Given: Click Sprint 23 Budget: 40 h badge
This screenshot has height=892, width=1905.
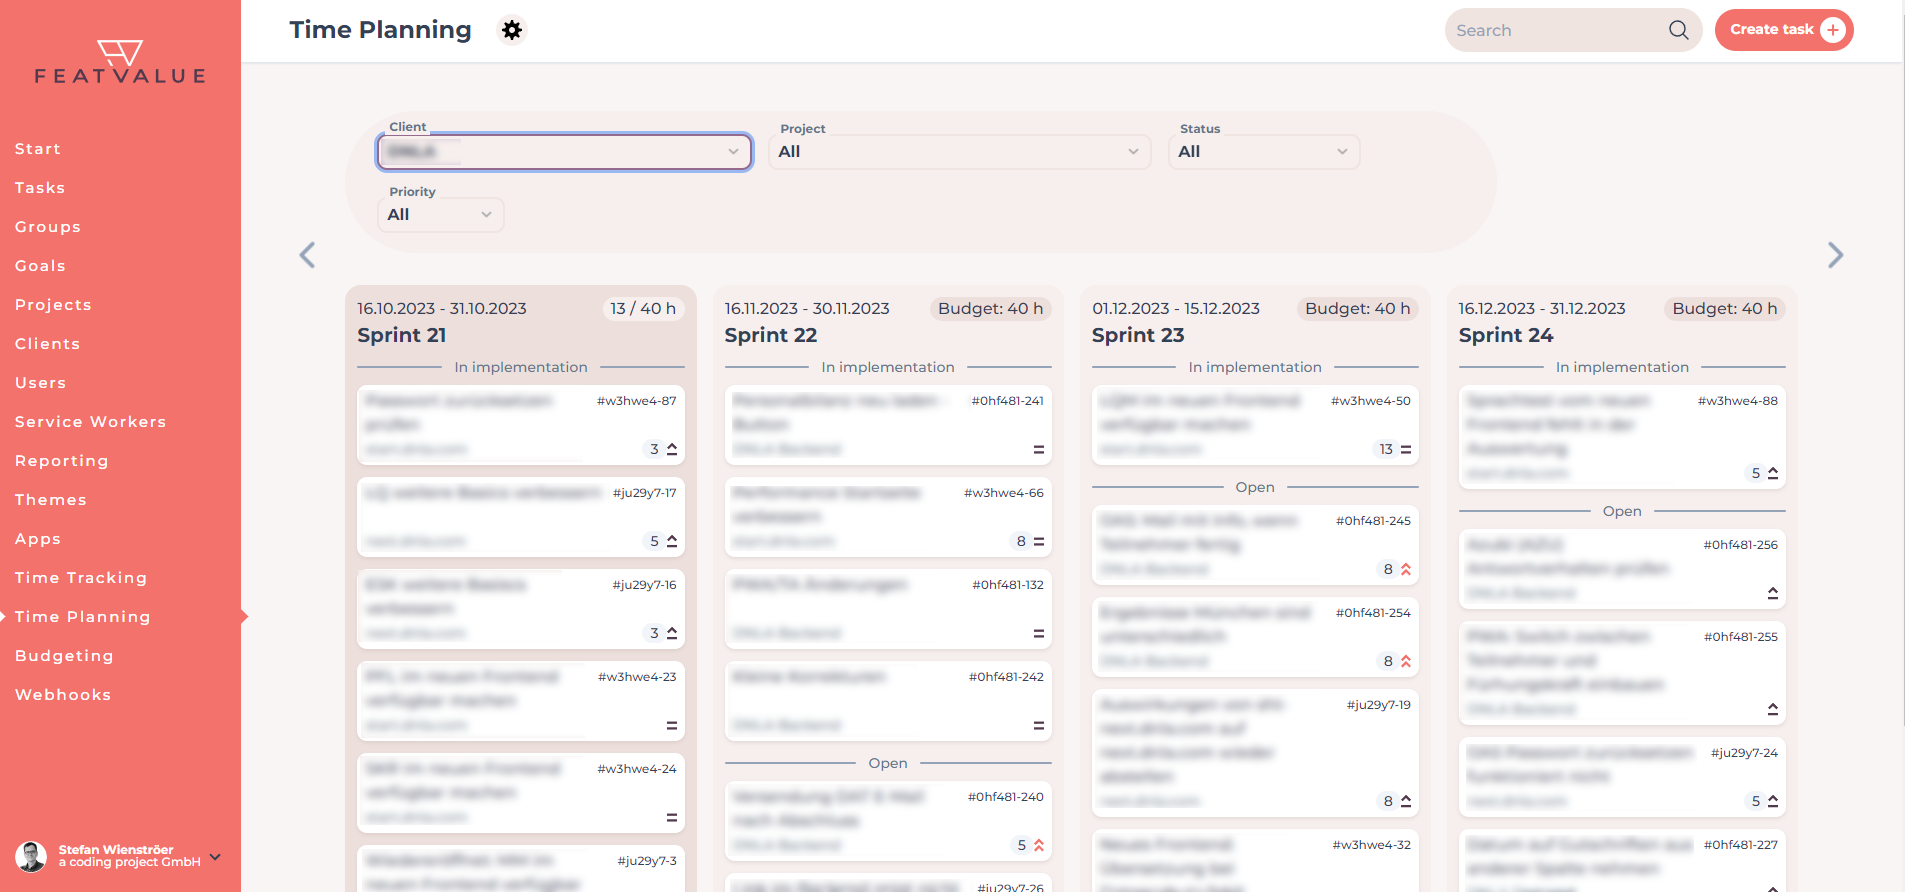Looking at the screenshot, I should 1357,309.
